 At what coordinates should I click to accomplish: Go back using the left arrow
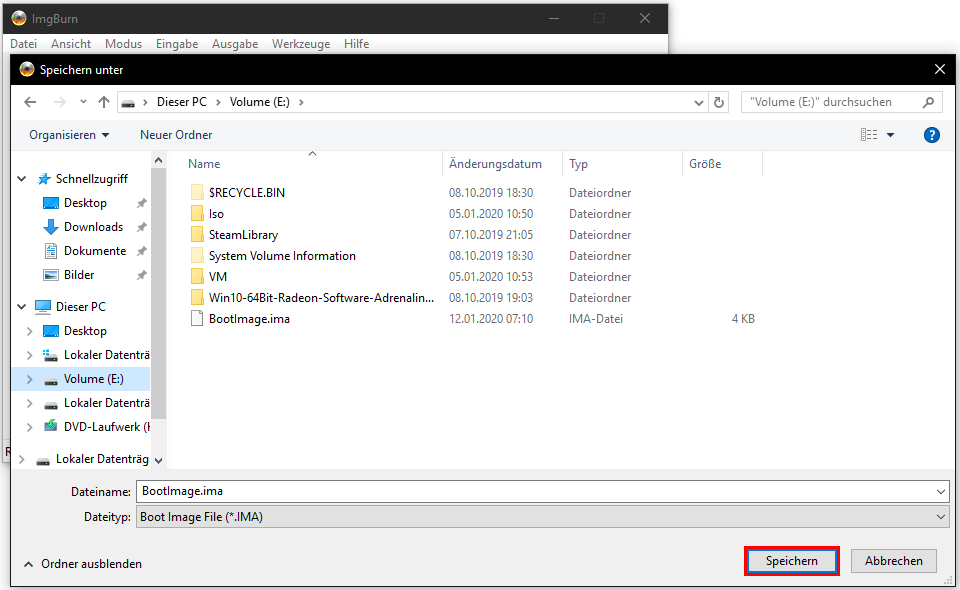point(30,102)
